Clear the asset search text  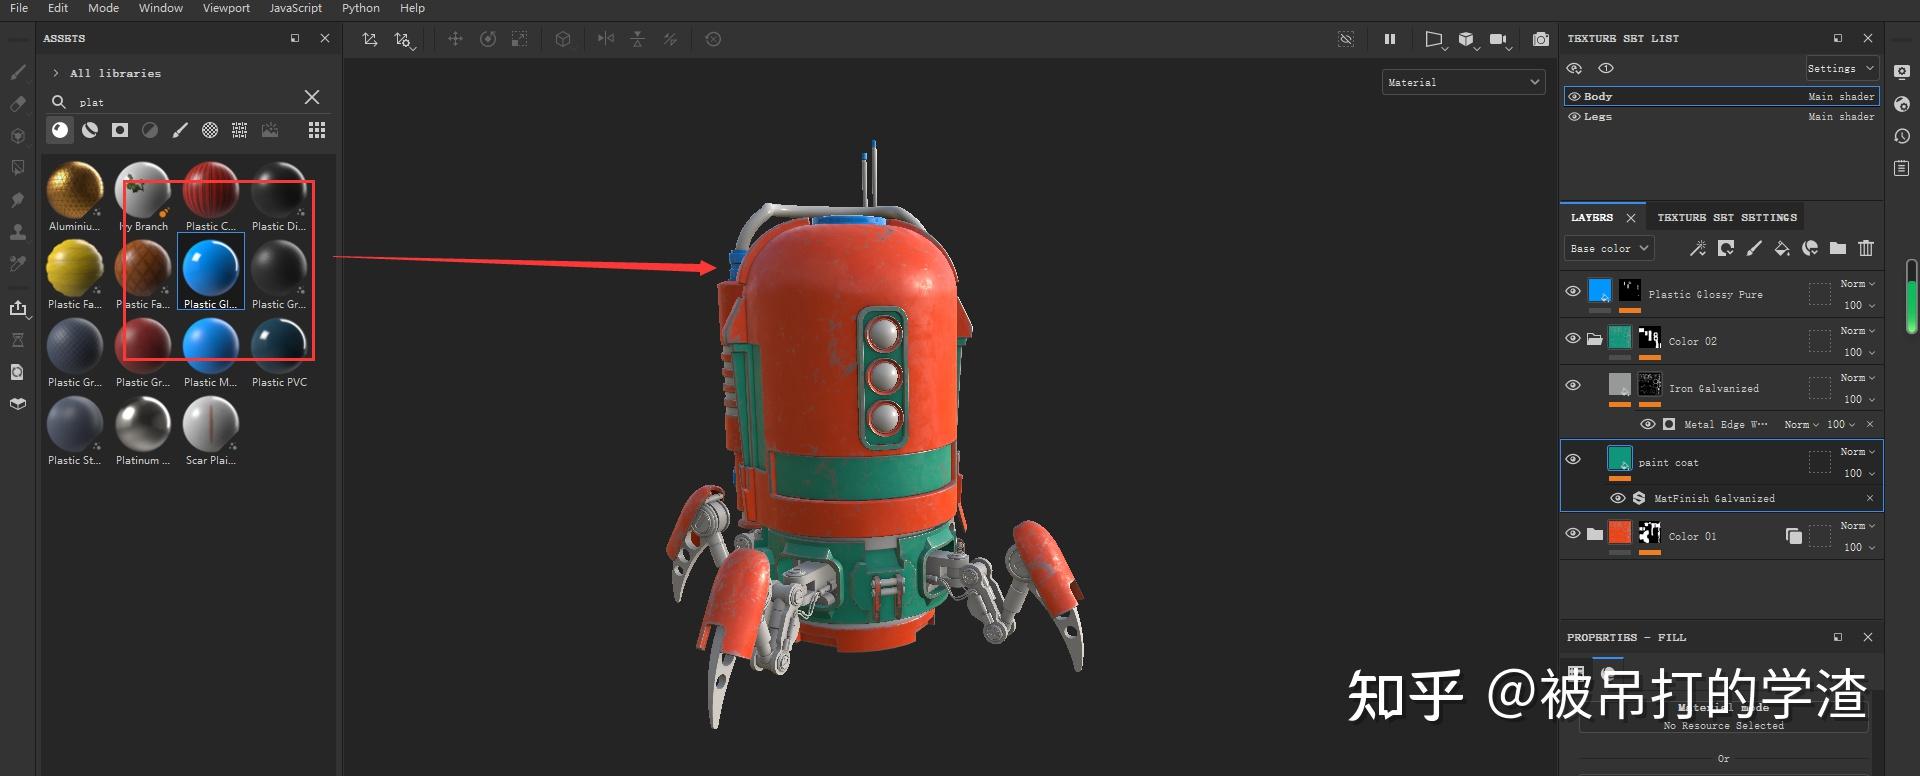click(312, 97)
